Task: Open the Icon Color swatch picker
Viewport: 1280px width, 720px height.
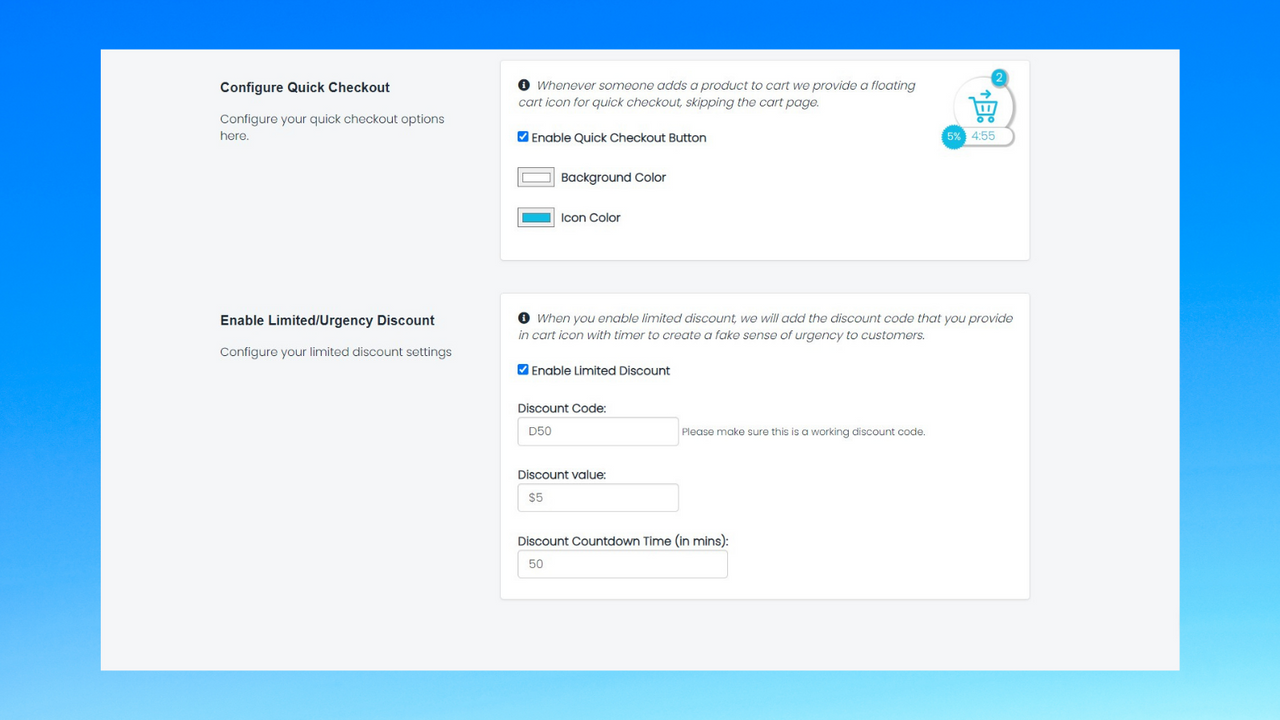Action: [x=536, y=218]
